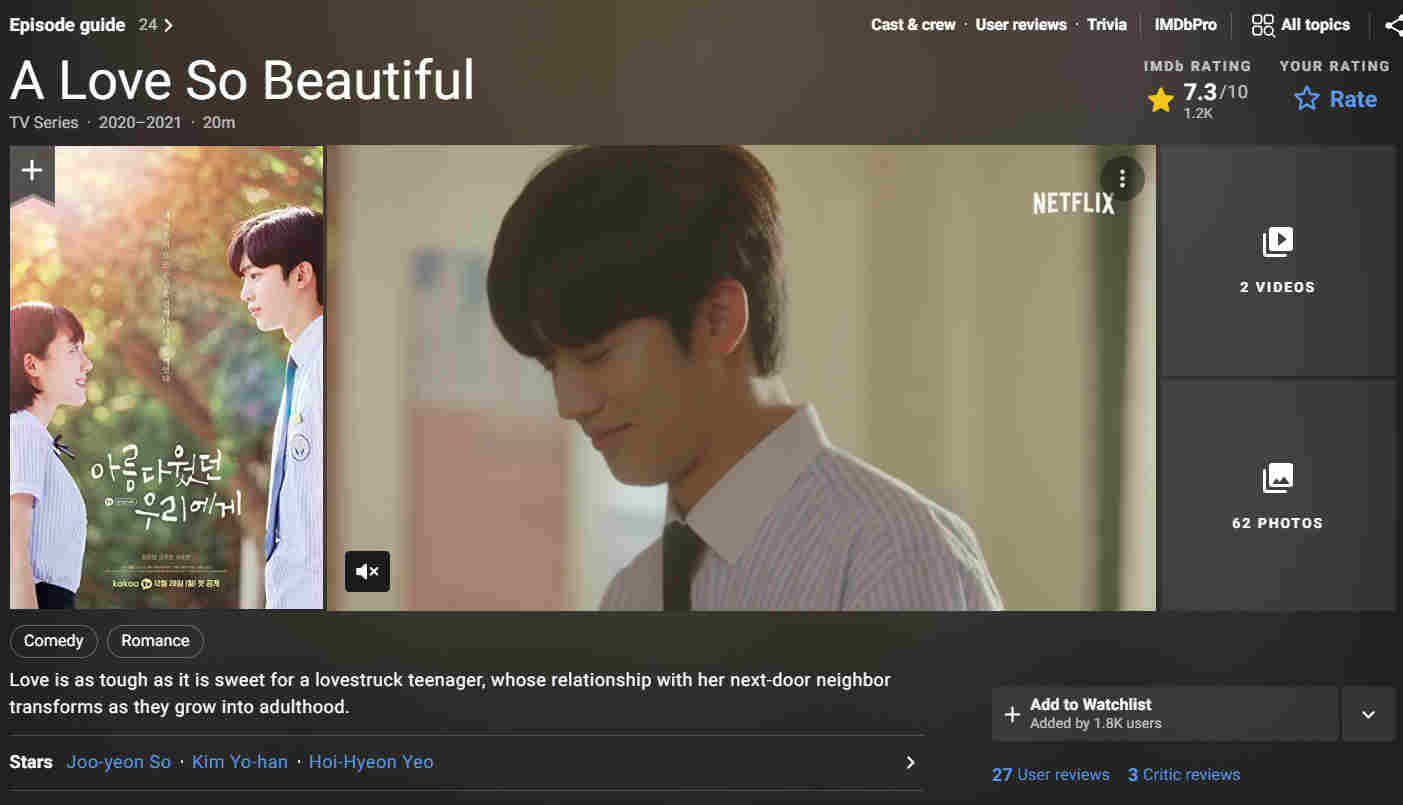Open Kim Yo-han's profile
This screenshot has height=805, width=1403.
pyautogui.click(x=240, y=762)
